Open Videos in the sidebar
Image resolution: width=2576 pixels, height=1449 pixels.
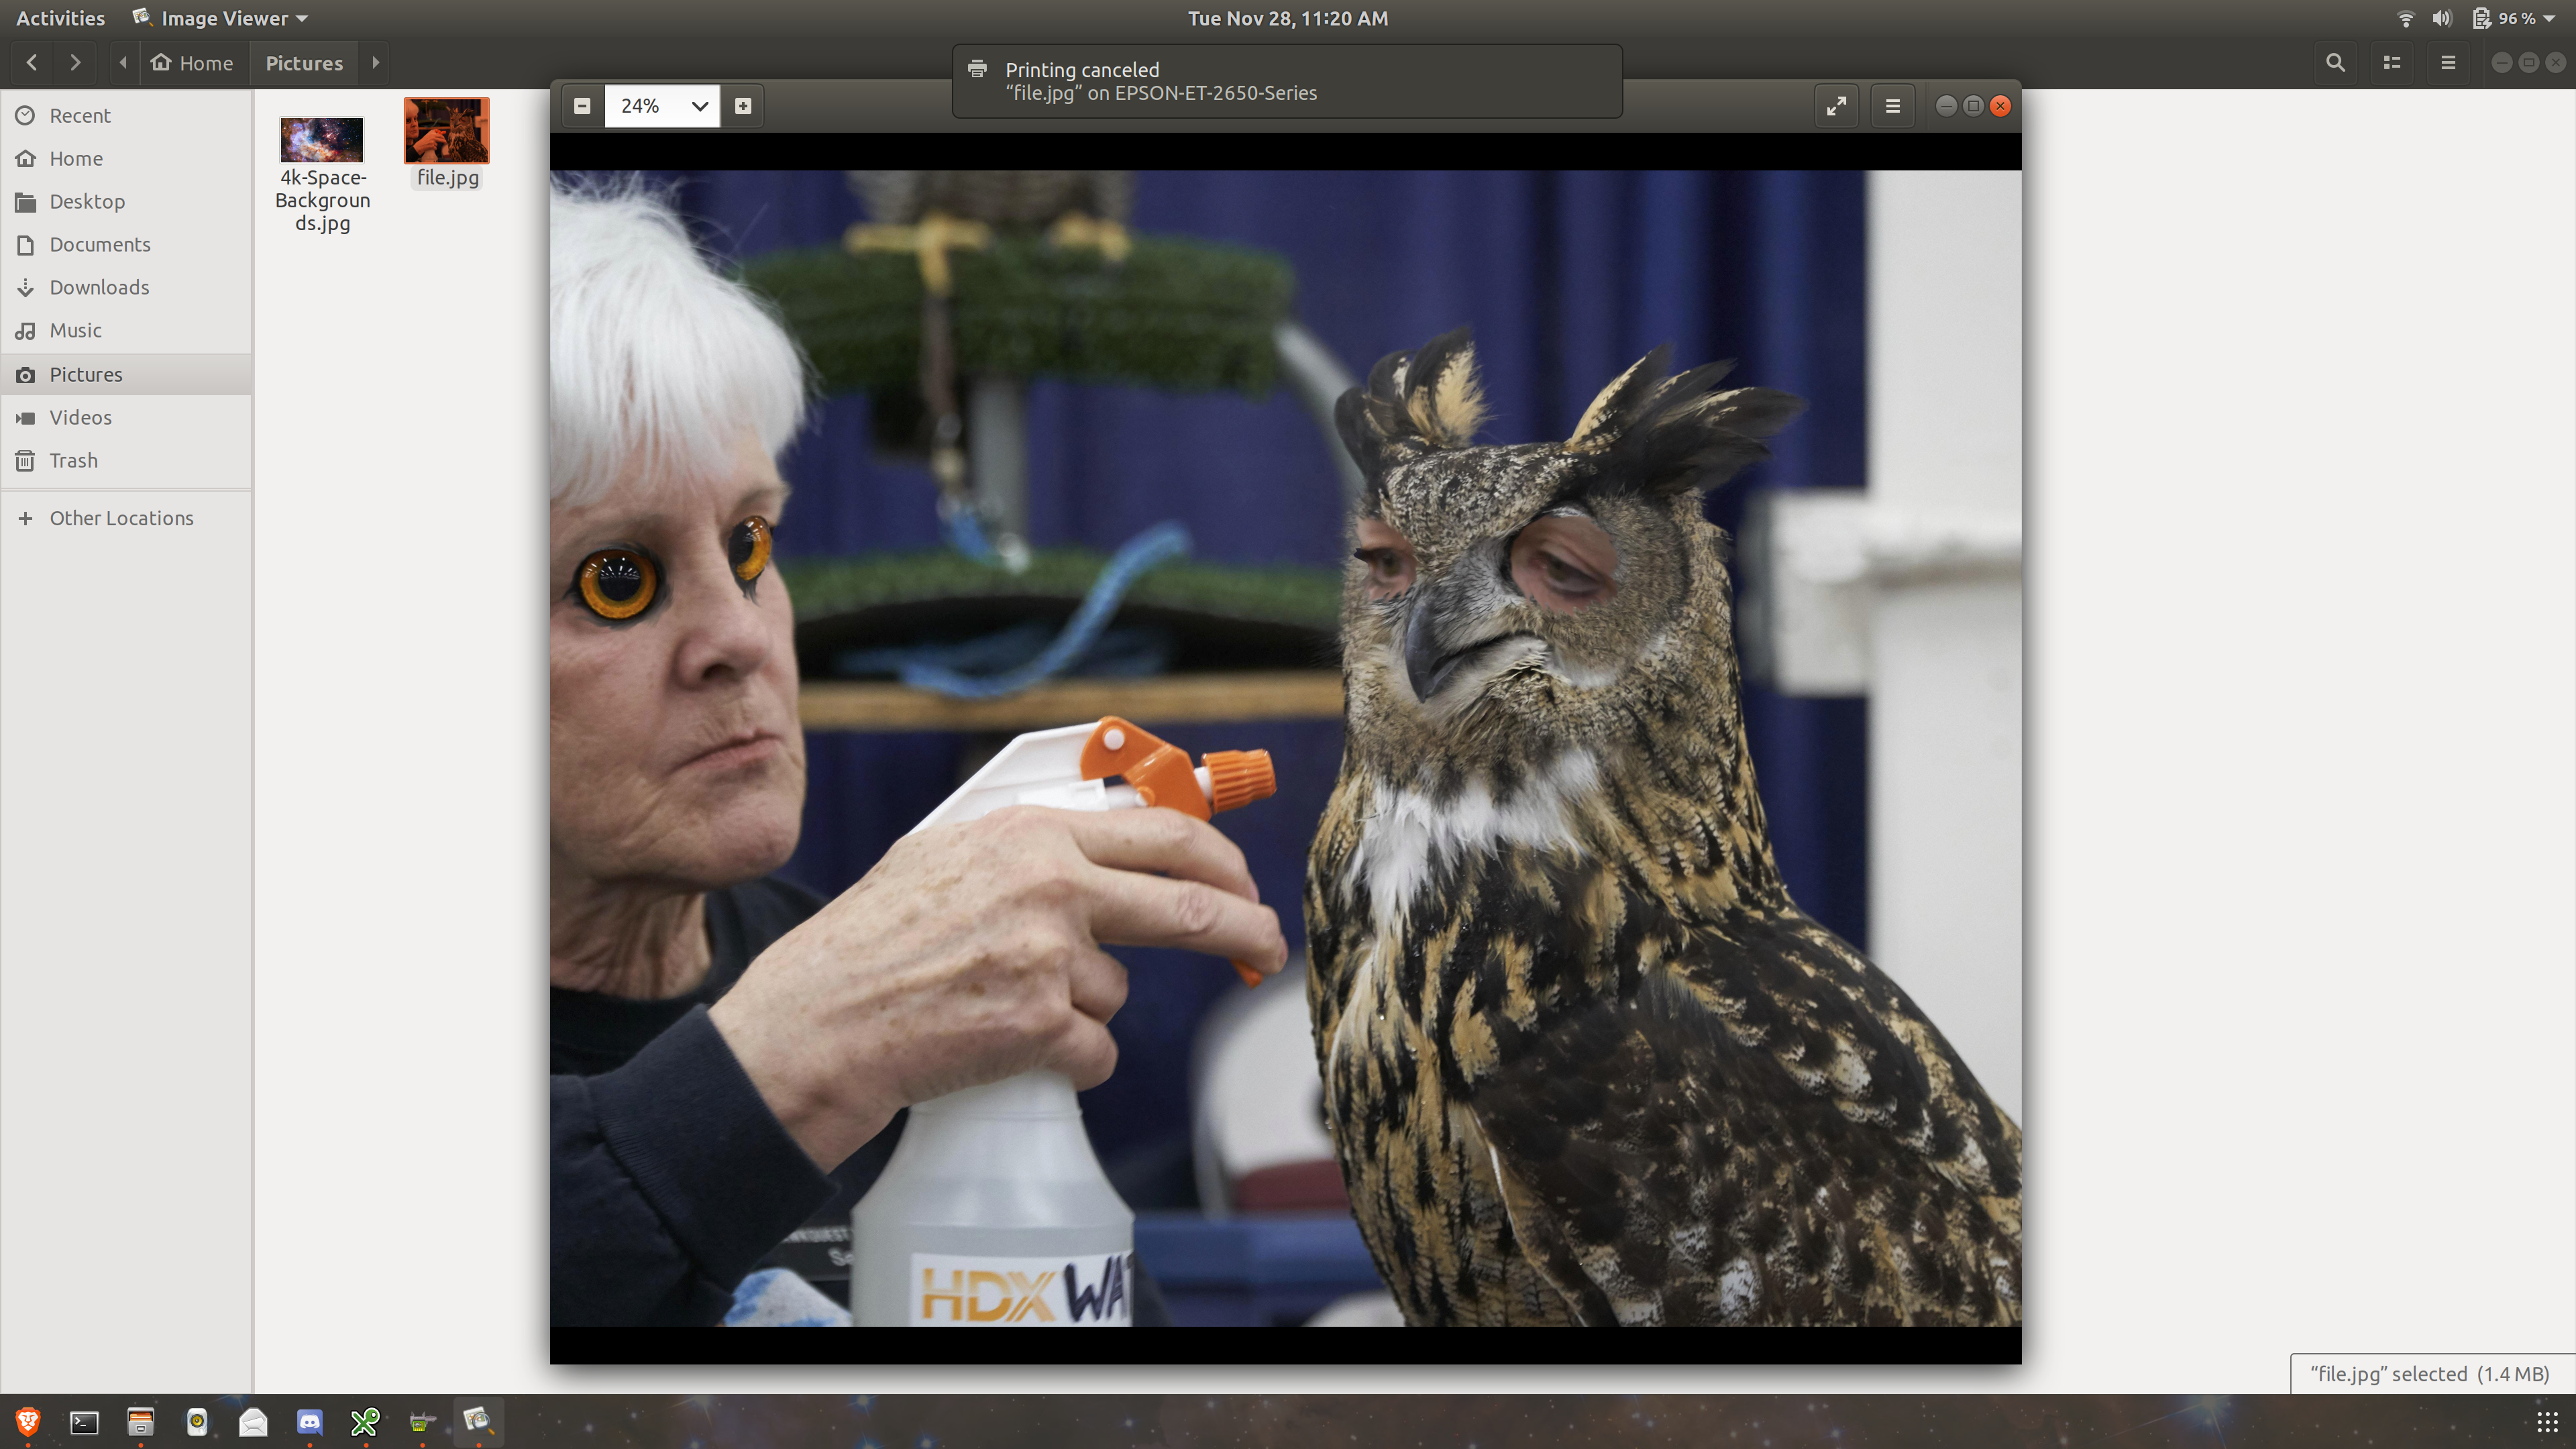pyautogui.click(x=126, y=418)
